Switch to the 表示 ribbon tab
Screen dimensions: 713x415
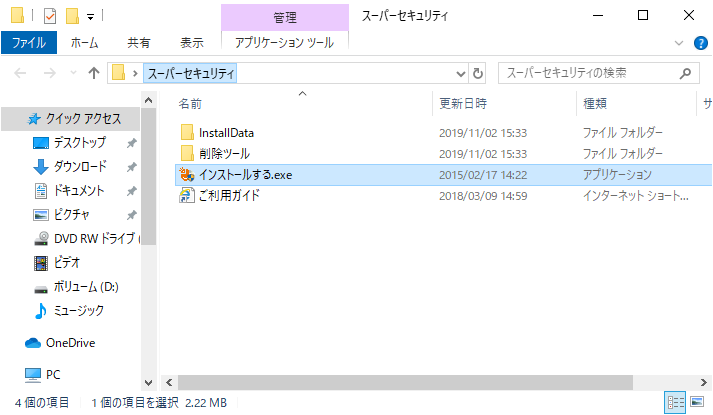pos(191,43)
